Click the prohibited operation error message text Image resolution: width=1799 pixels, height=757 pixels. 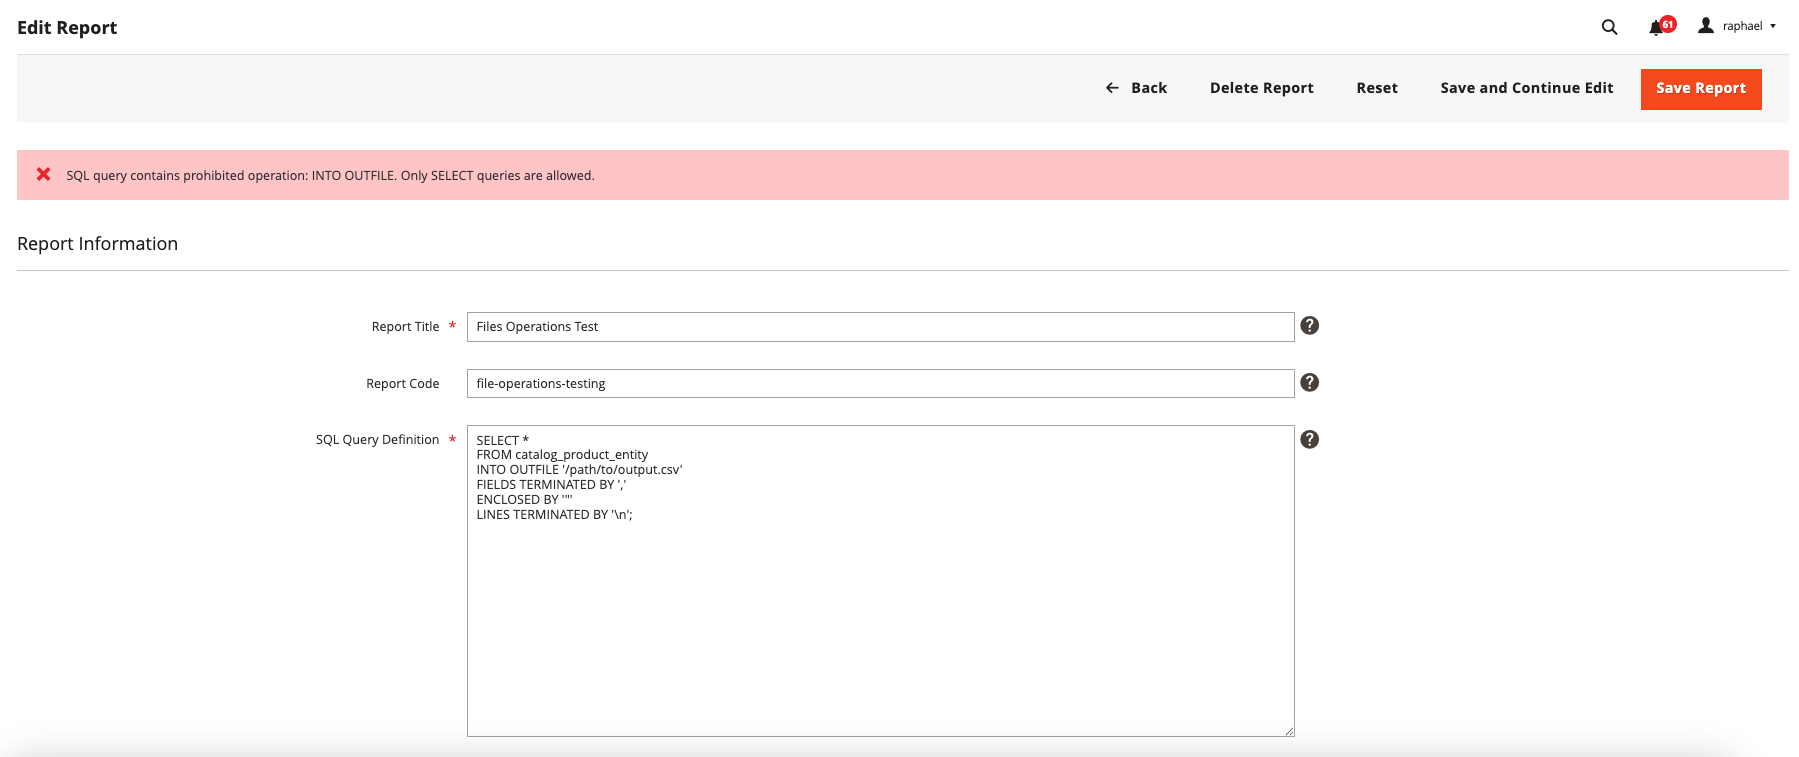click(x=330, y=176)
